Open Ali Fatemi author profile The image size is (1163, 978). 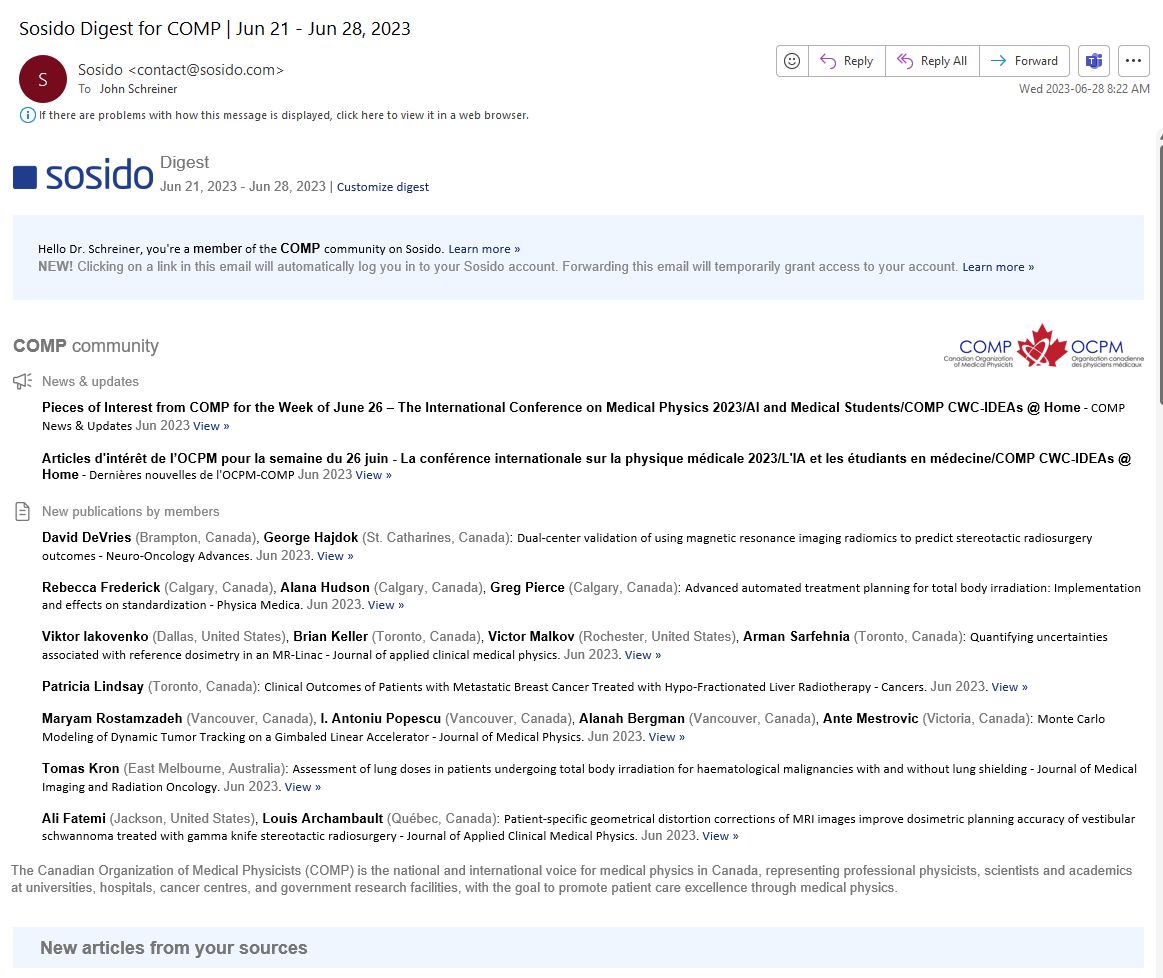click(73, 818)
